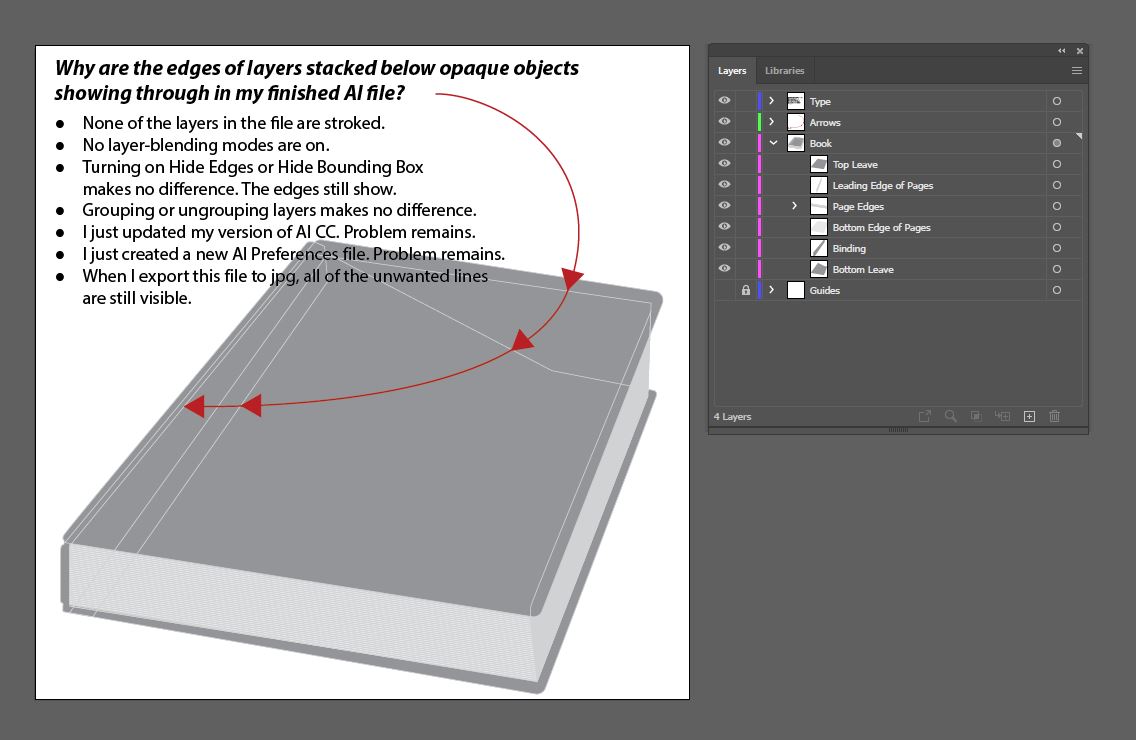The height and width of the screenshot is (740, 1136).
Task: Open the Layers panel flyout menu
Action: pyautogui.click(x=1077, y=70)
